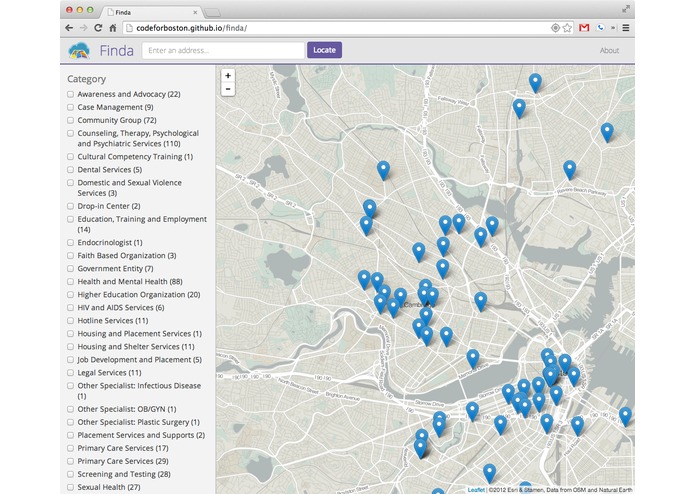Check Drop-in Center (2) checkbox
Screen dimensions: 695x494
70,206
